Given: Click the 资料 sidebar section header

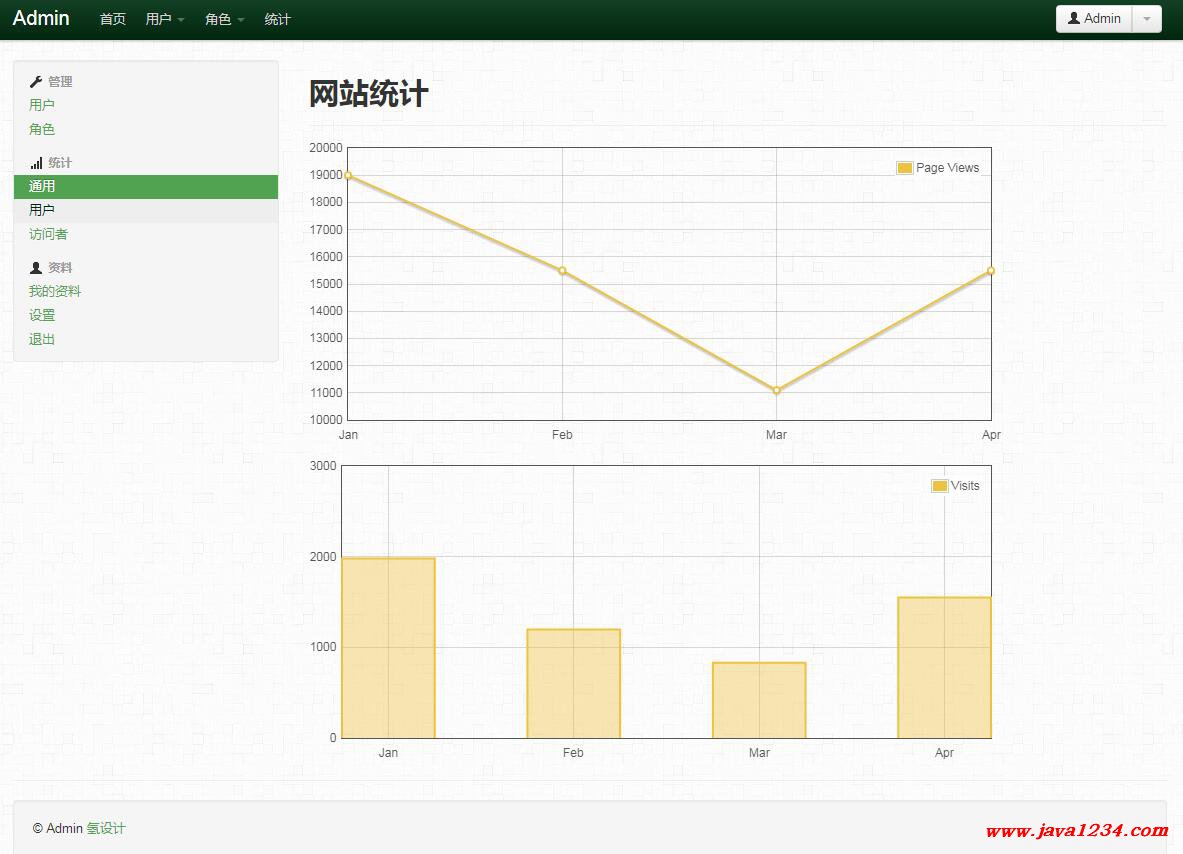Looking at the screenshot, I should 60,268.
